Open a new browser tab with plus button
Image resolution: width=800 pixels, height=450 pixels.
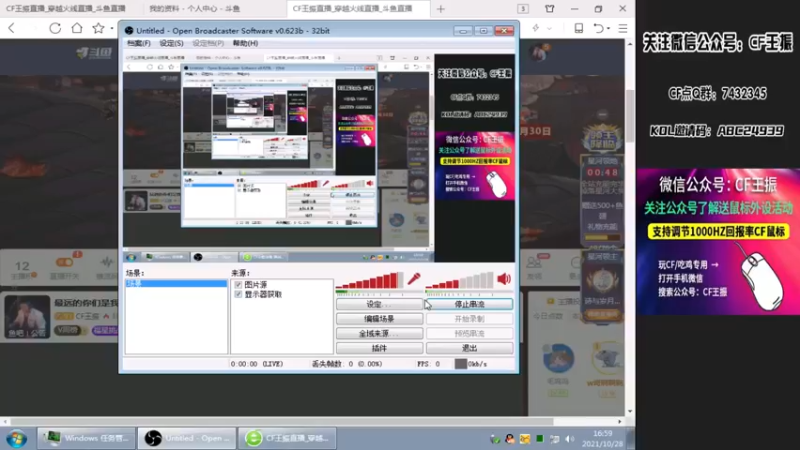(441, 9)
